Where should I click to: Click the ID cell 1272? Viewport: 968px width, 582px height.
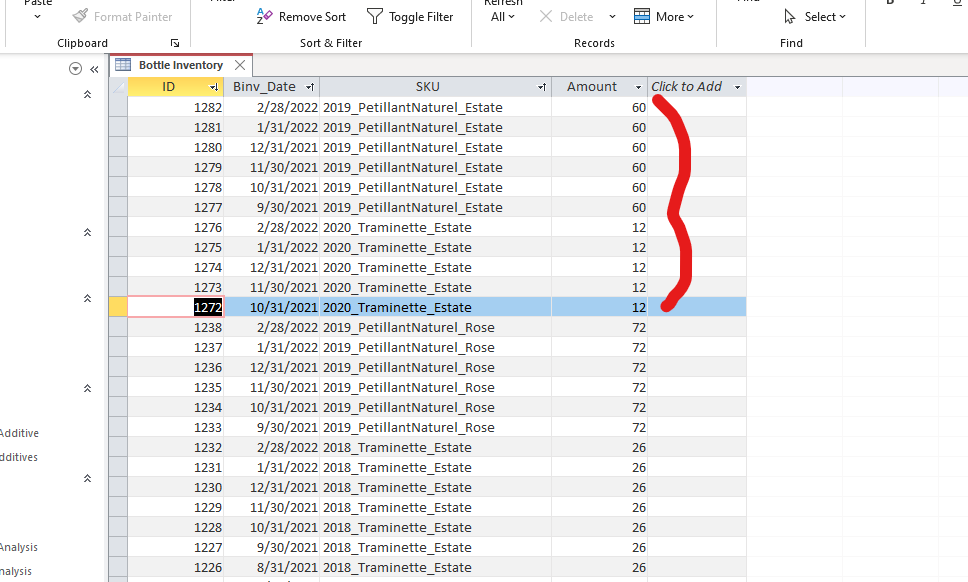pyautogui.click(x=176, y=307)
